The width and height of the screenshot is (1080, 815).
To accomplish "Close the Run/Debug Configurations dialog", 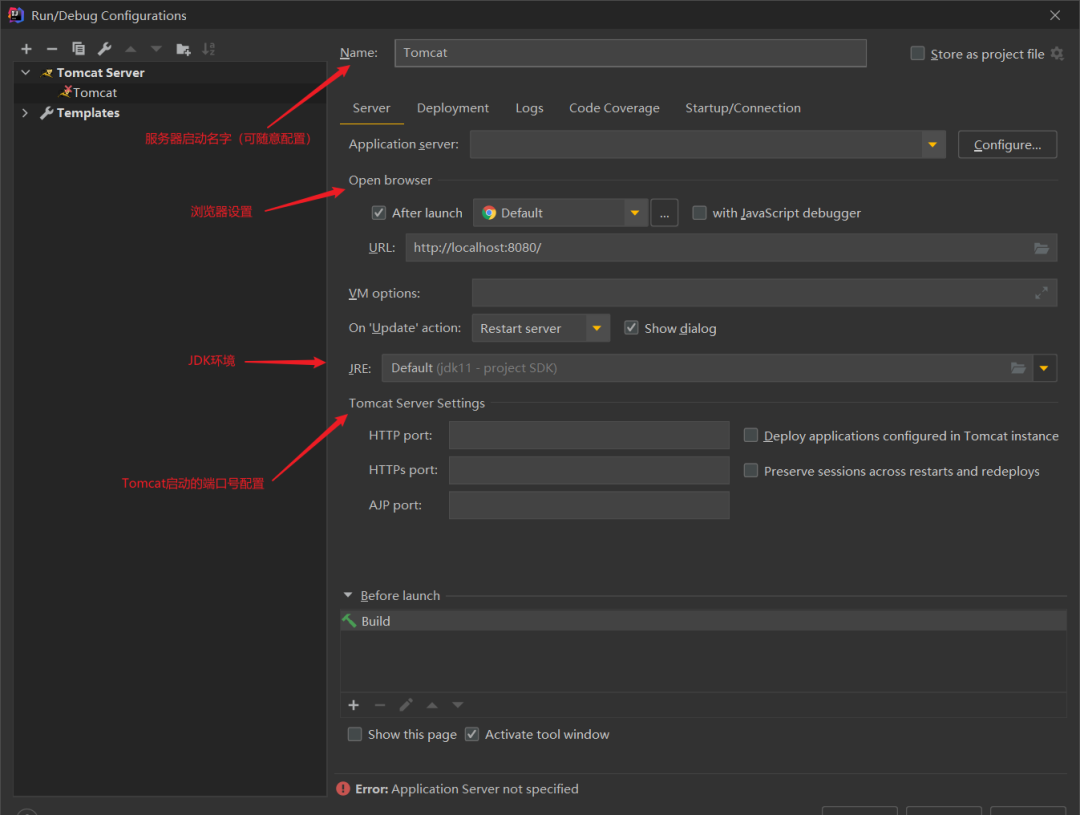I will coord(1055,15).
